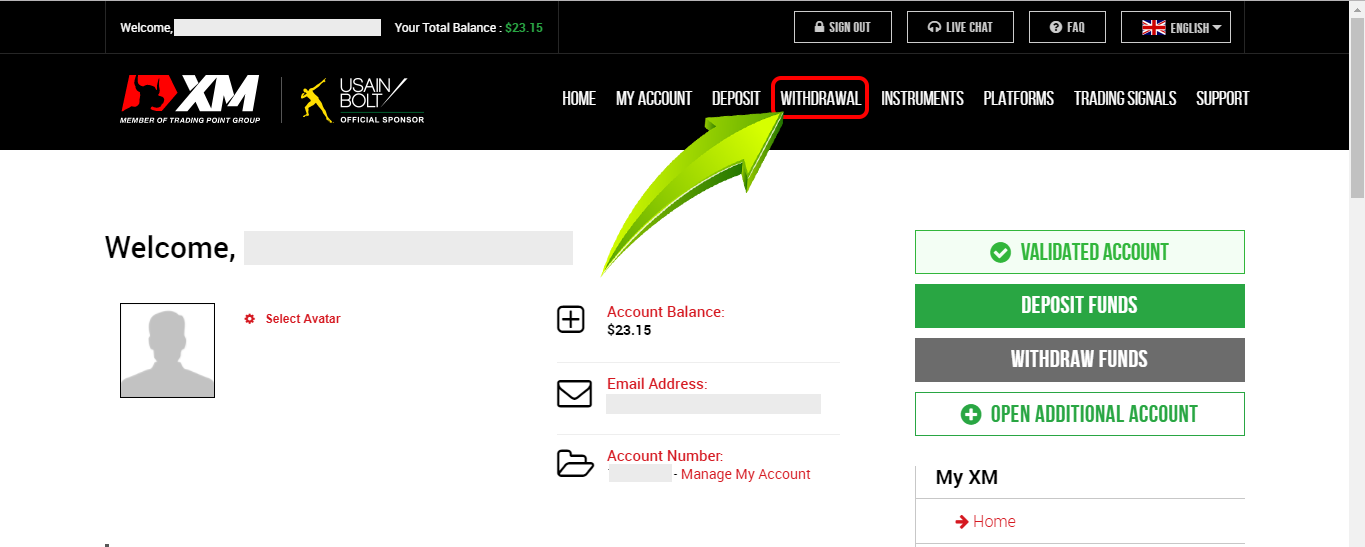The height and width of the screenshot is (547, 1365).
Task: Click the UK flag icon
Action: coord(1153,28)
